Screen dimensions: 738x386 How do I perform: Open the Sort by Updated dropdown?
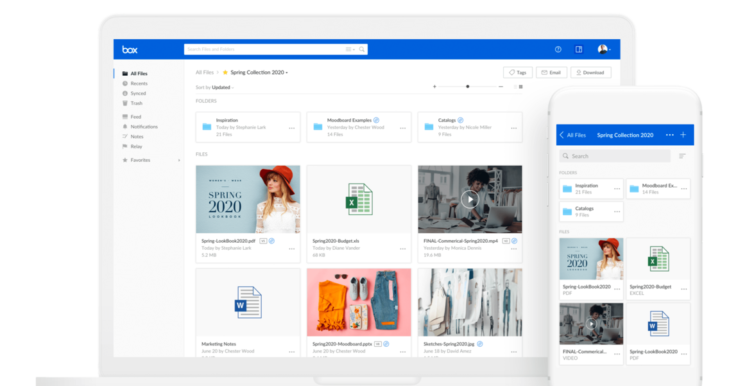pyautogui.click(x=215, y=88)
